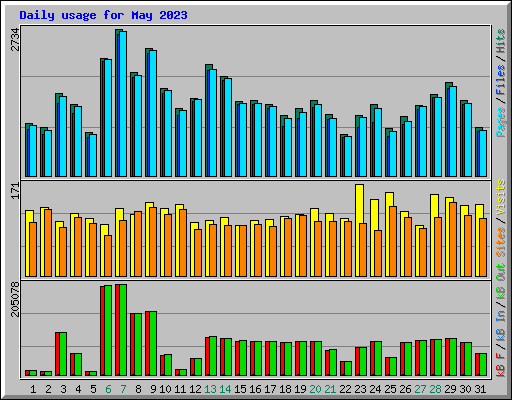Click day label 23 on the x-axis

tap(360, 389)
